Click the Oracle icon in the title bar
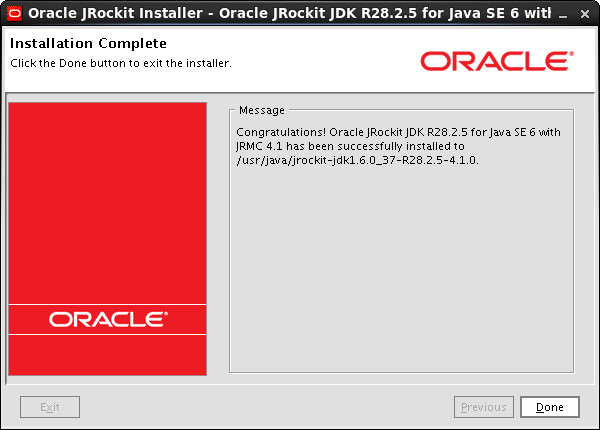 click(x=15, y=13)
